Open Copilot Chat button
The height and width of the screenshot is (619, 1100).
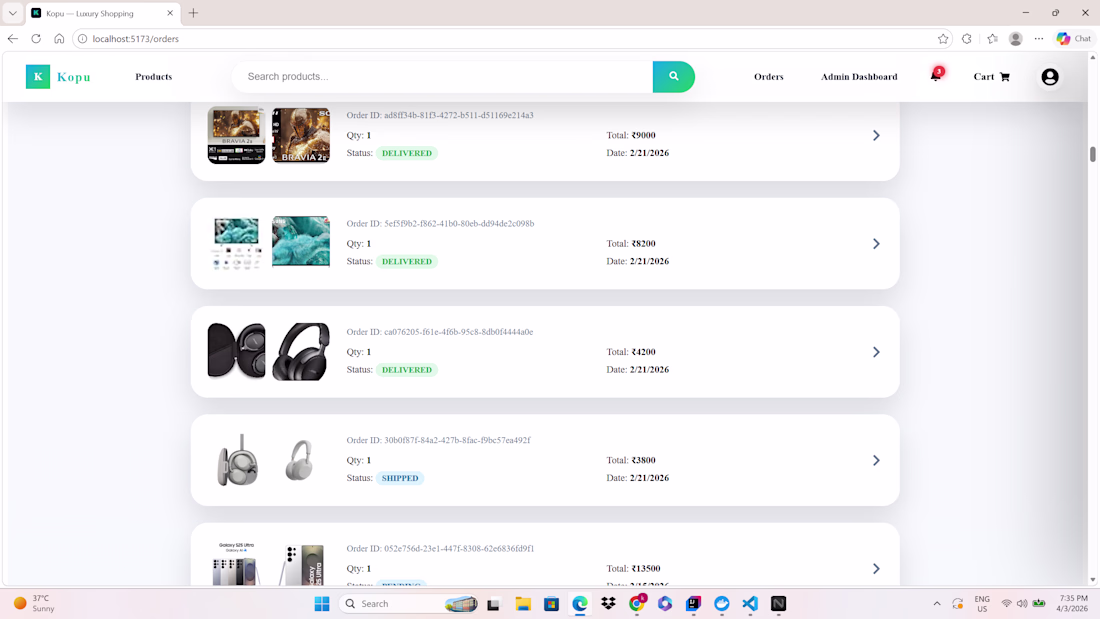[1074, 39]
